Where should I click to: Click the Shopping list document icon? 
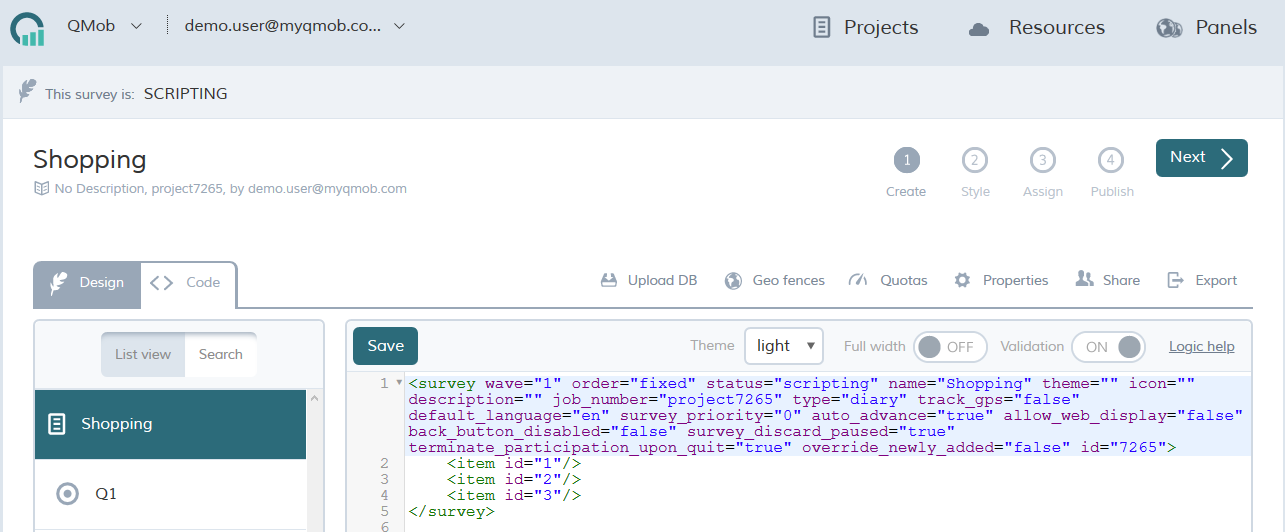click(58, 424)
